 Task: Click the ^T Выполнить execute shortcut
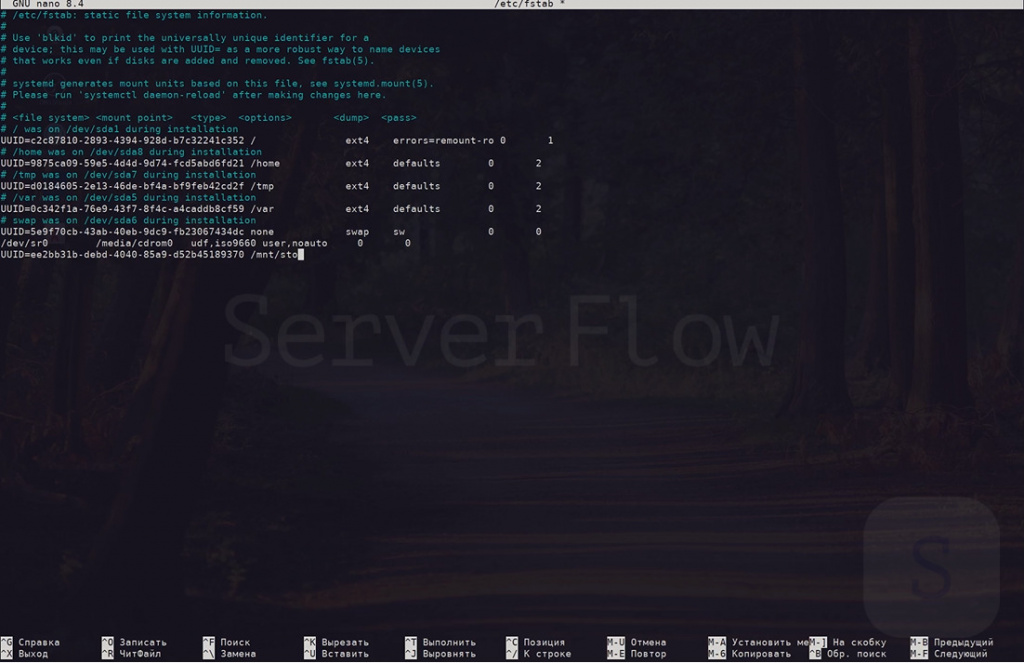[440, 642]
